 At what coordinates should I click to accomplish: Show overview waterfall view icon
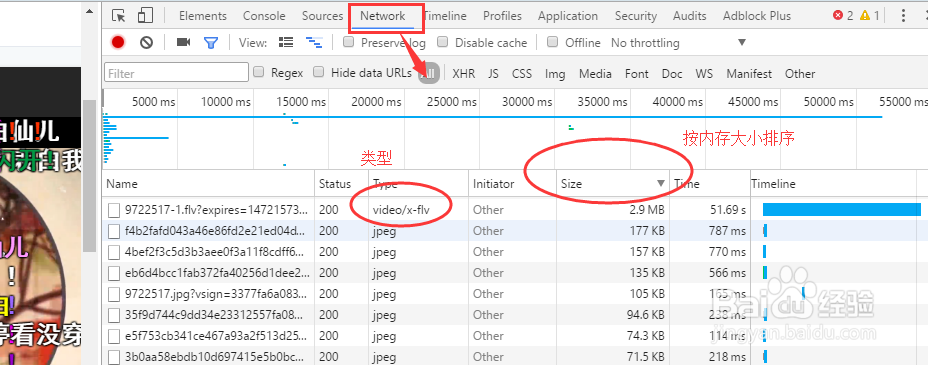pyautogui.click(x=314, y=42)
